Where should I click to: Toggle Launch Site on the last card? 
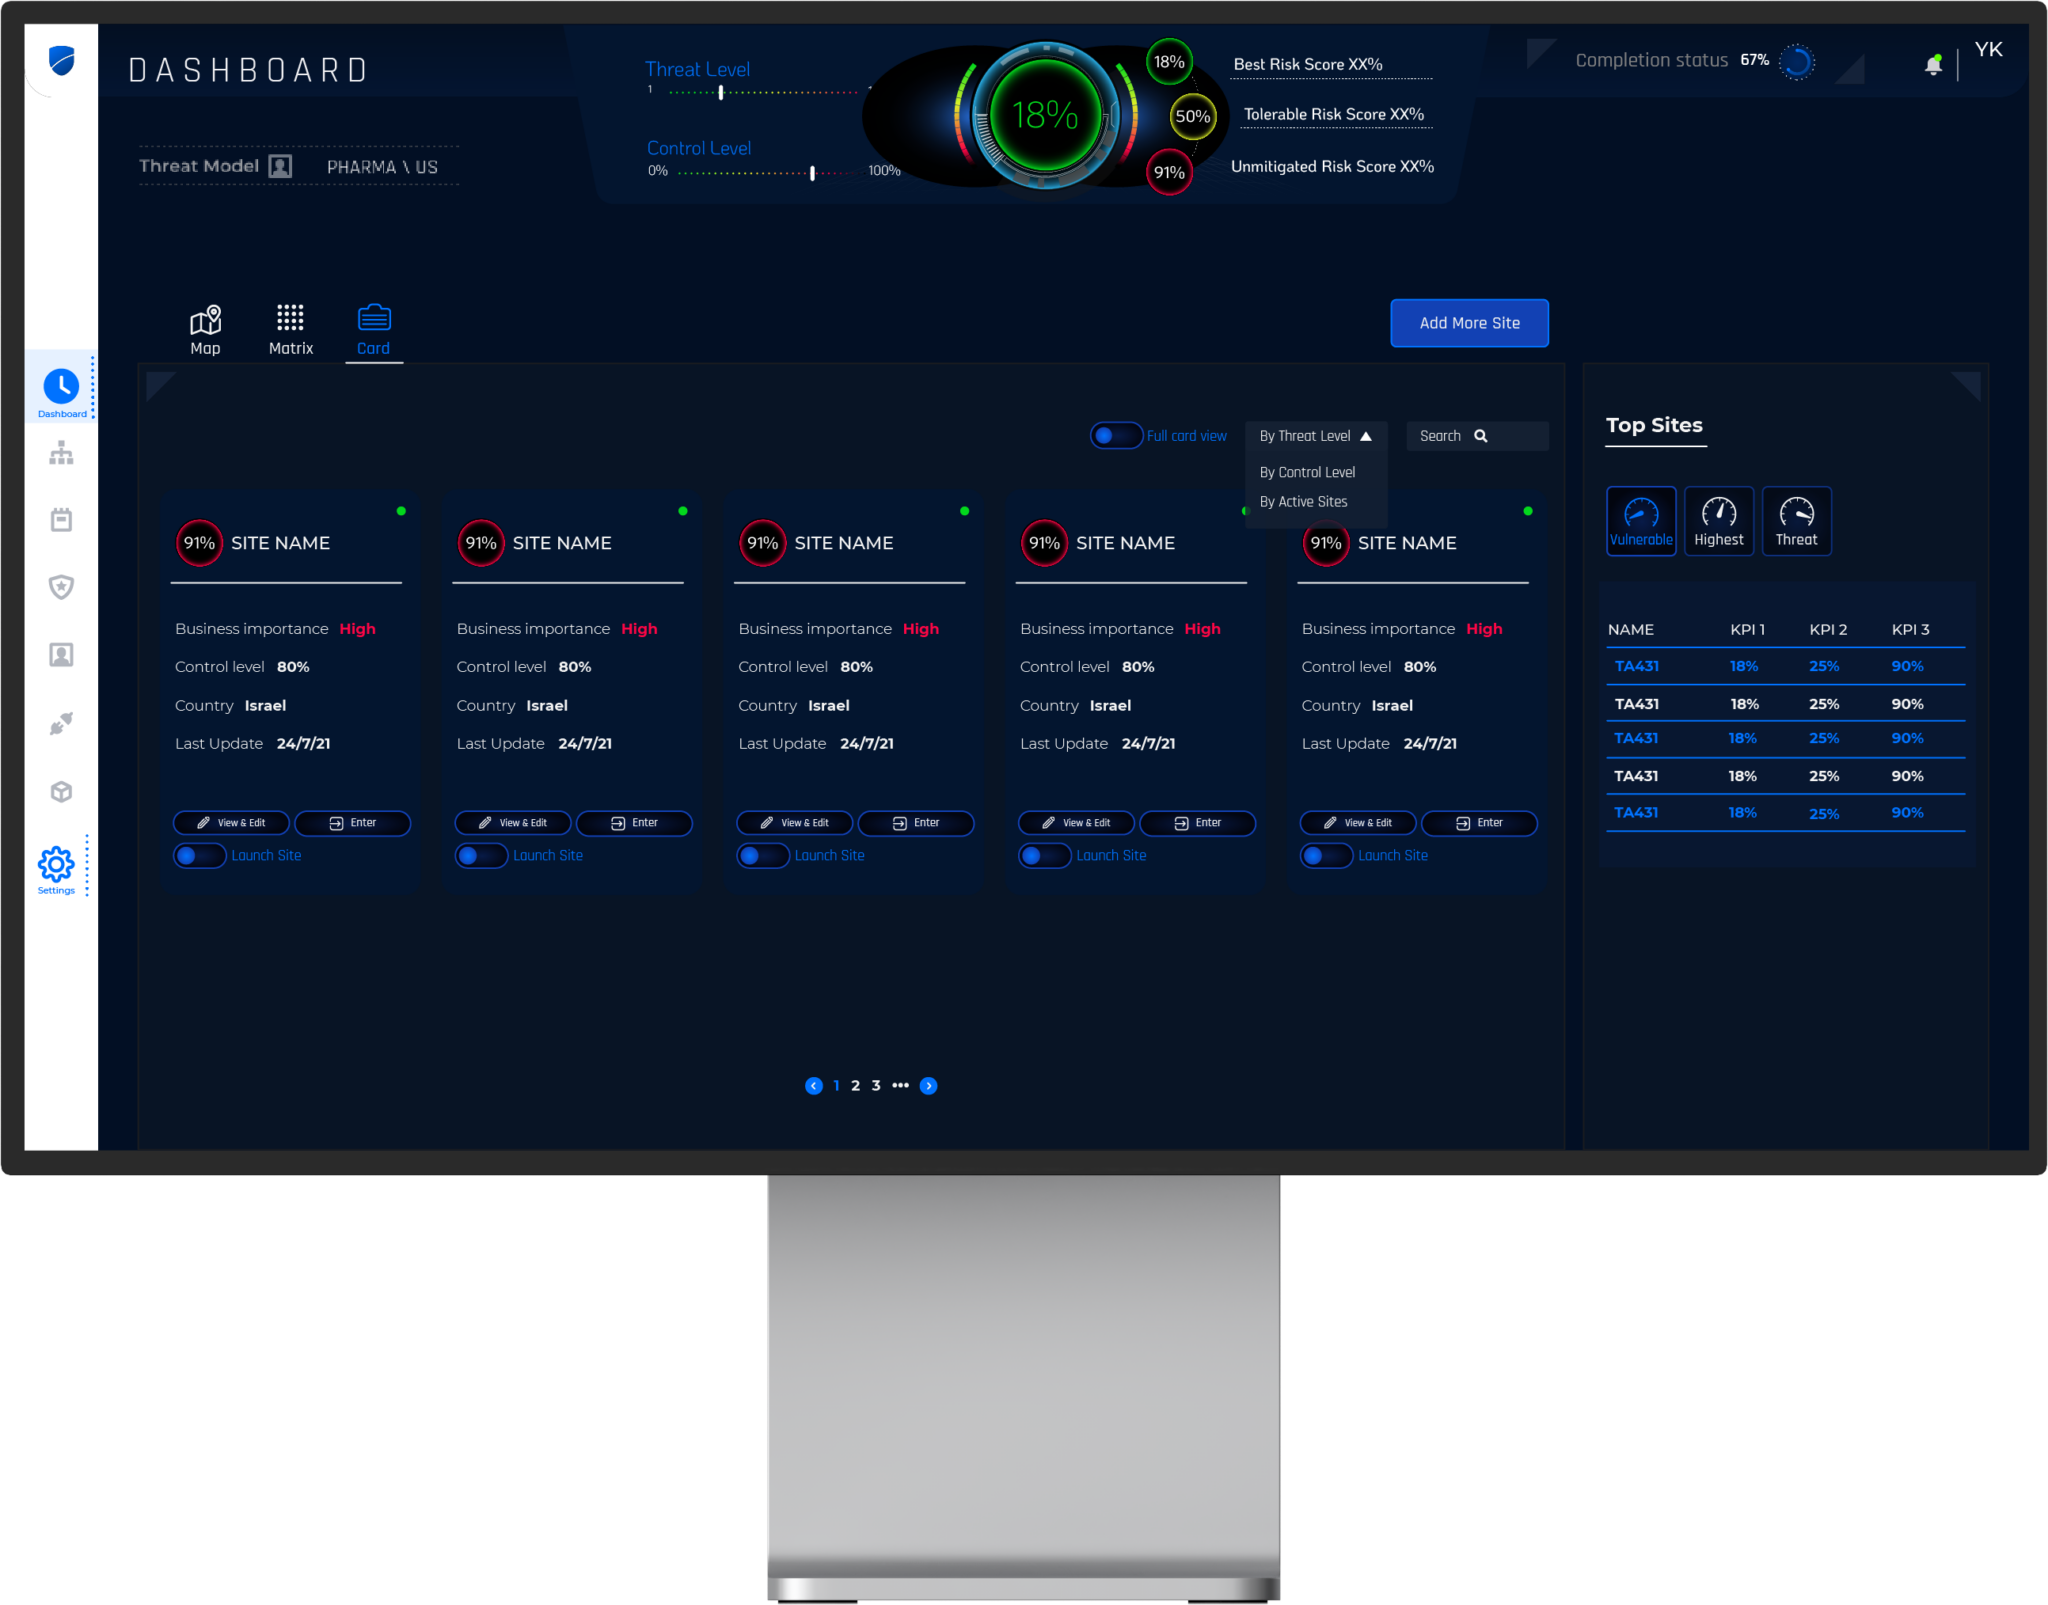[1326, 856]
